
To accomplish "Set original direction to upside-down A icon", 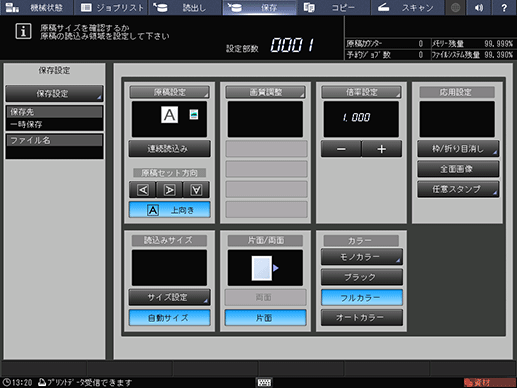I will click(x=196, y=190).
